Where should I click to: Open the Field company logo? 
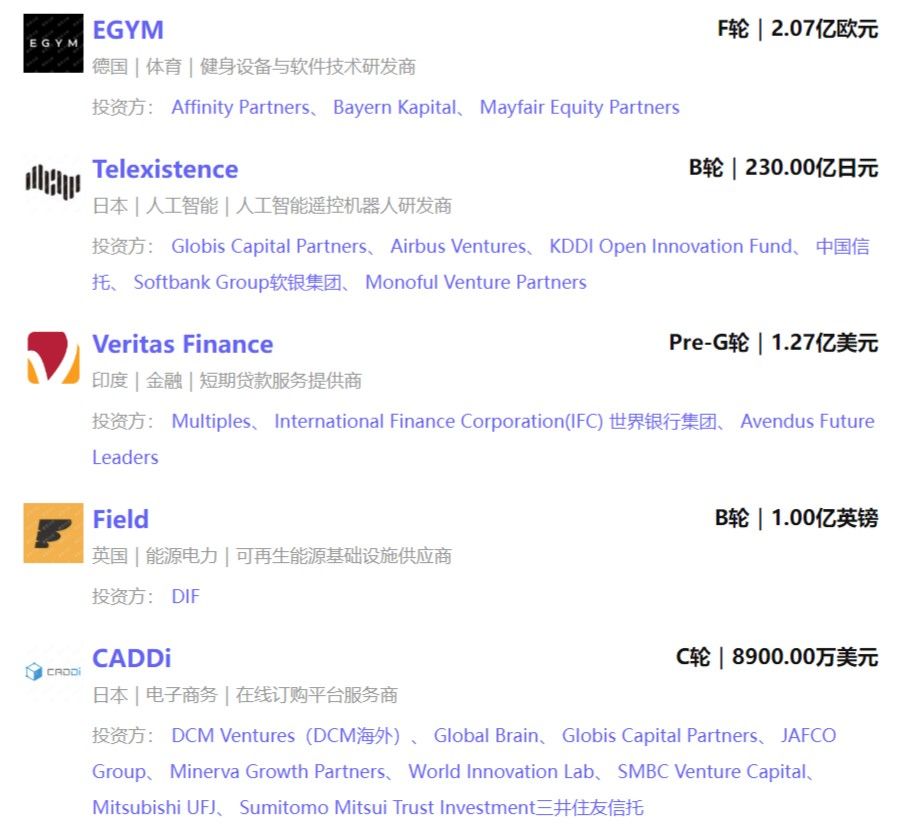pyautogui.click(x=53, y=533)
